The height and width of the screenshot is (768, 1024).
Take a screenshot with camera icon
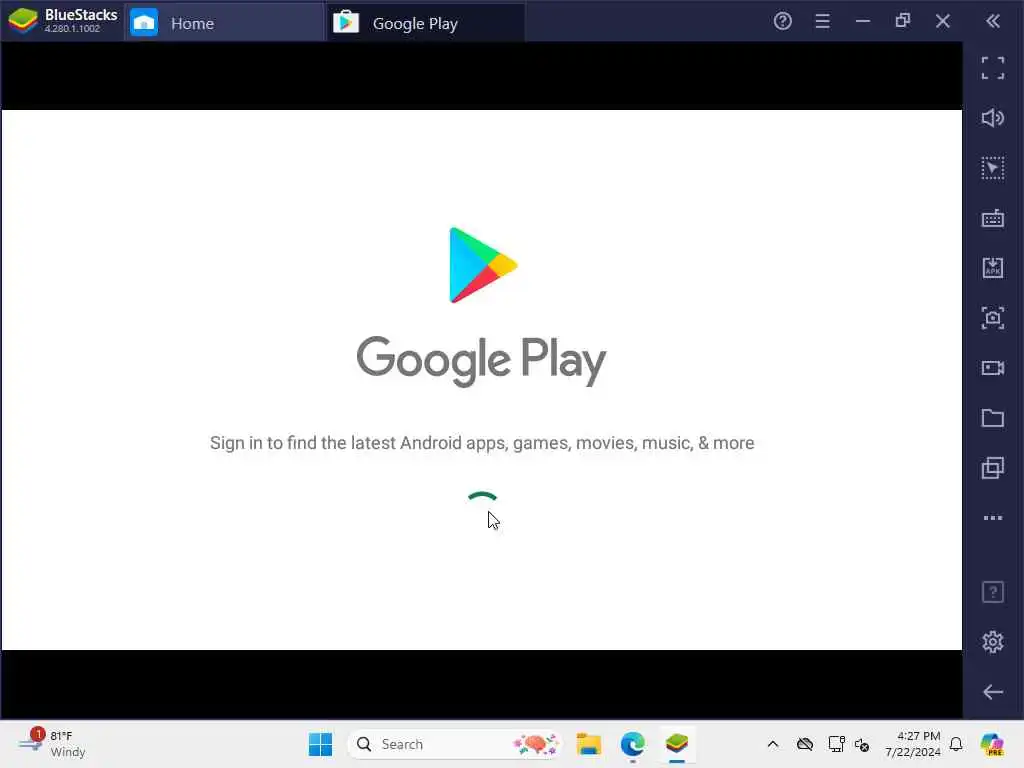coord(993,318)
